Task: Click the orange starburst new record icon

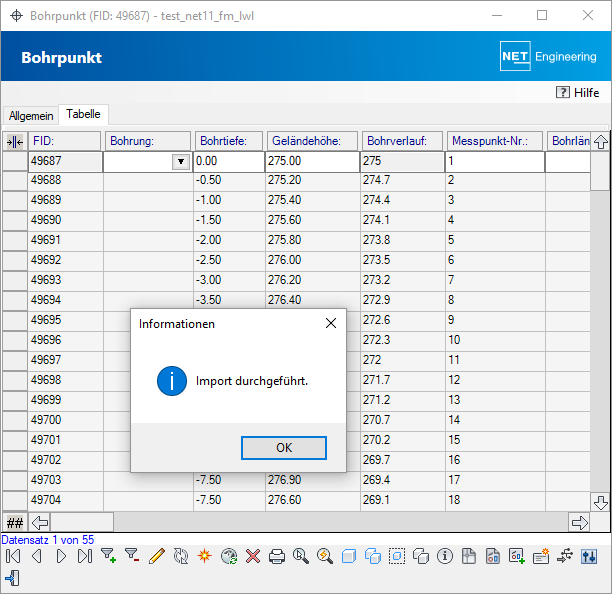Action: pos(205,556)
